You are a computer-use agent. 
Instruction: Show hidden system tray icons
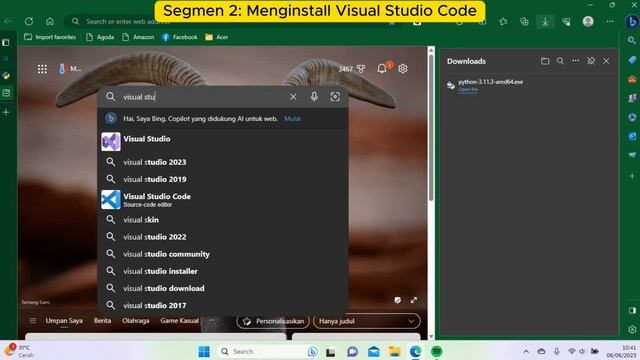click(x=526, y=351)
